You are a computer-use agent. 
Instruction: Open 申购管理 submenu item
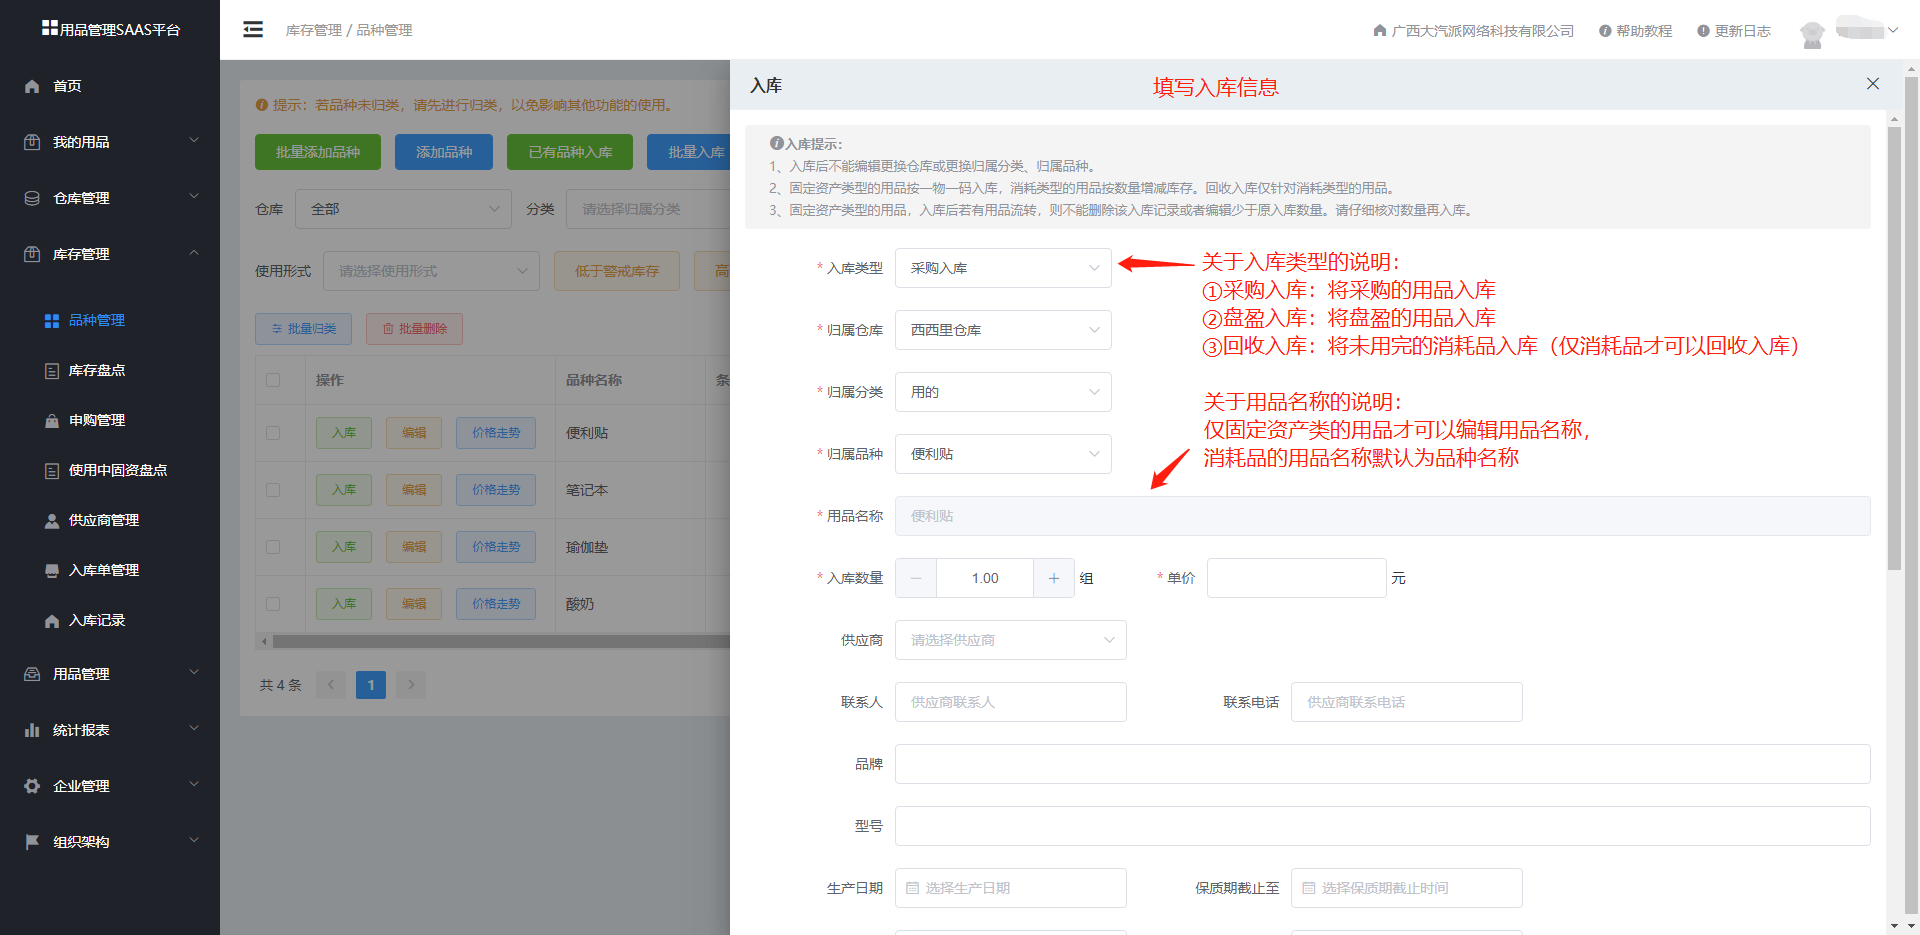[x=110, y=420]
